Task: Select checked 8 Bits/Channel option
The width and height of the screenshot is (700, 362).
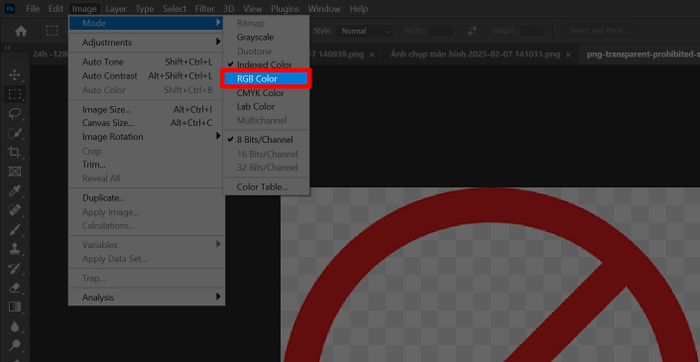Action: pyautogui.click(x=266, y=140)
